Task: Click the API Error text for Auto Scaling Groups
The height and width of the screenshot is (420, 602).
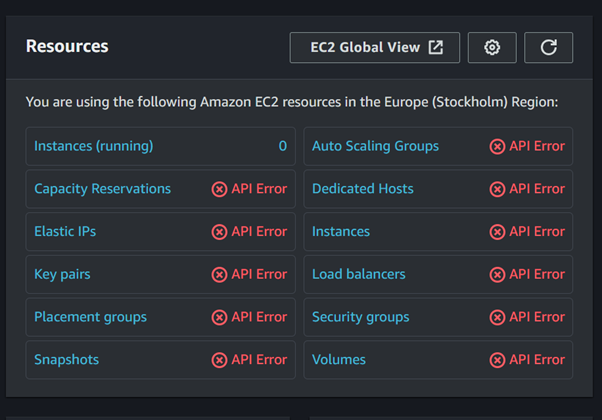Action: 537,146
